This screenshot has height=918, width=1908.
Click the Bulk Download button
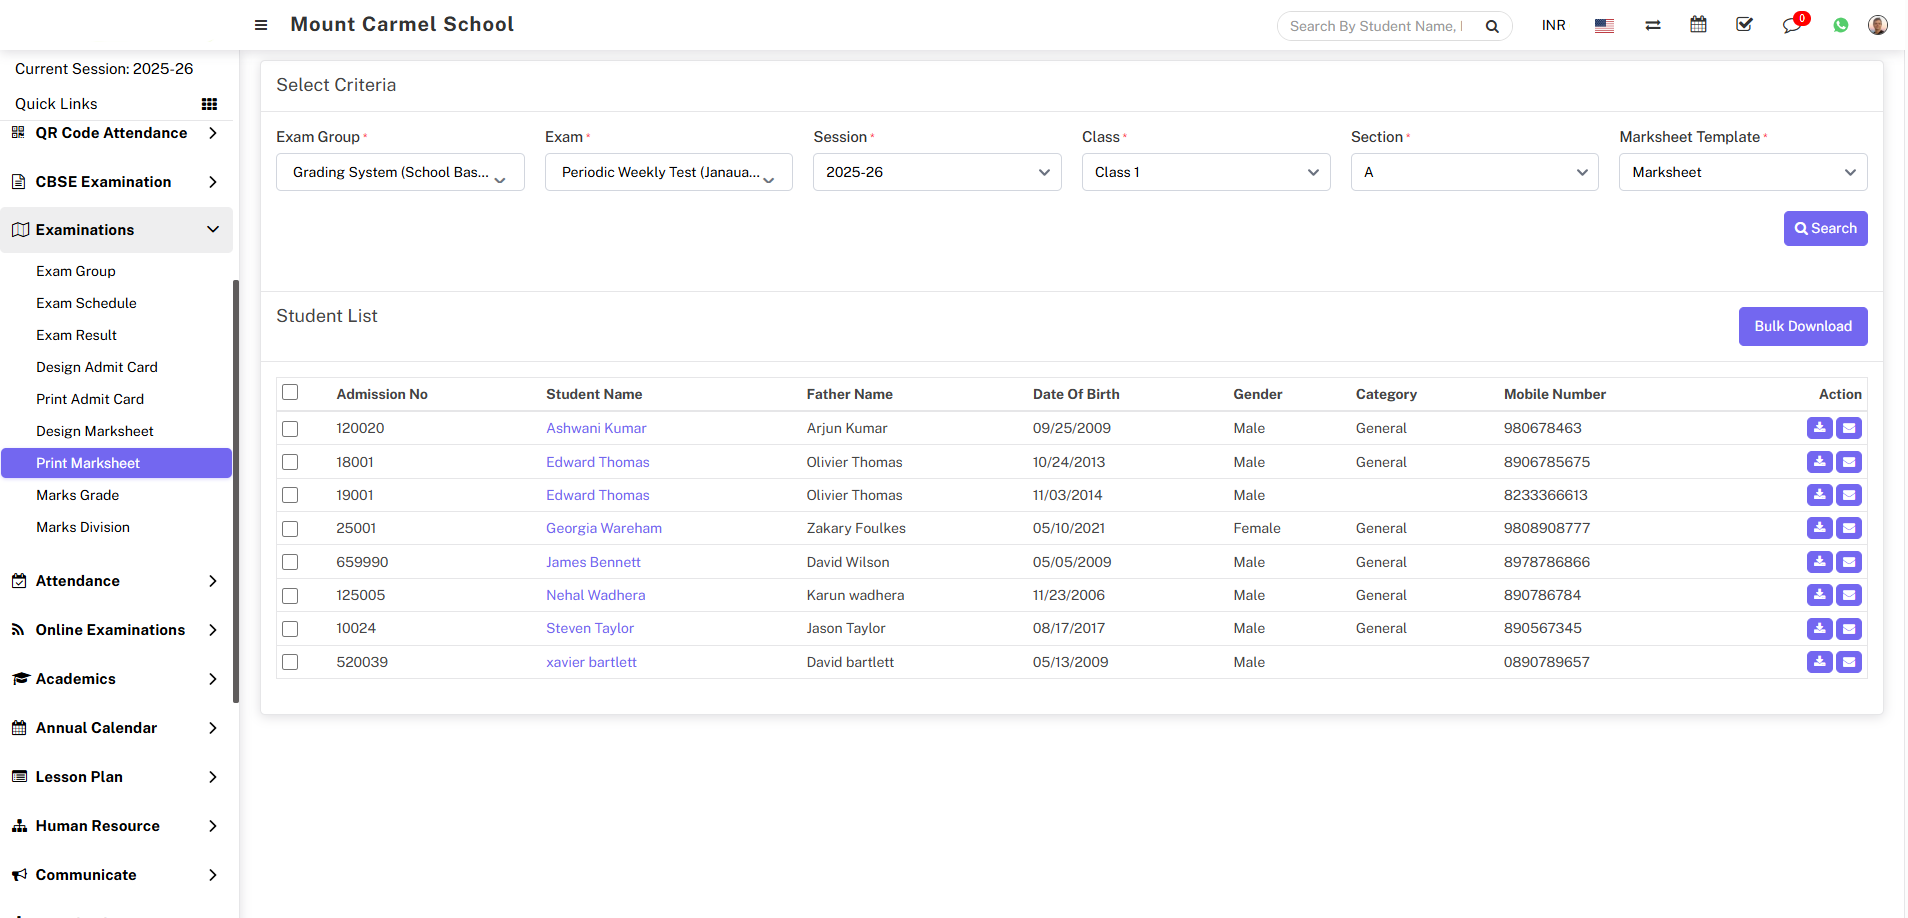pos(1802,326)
